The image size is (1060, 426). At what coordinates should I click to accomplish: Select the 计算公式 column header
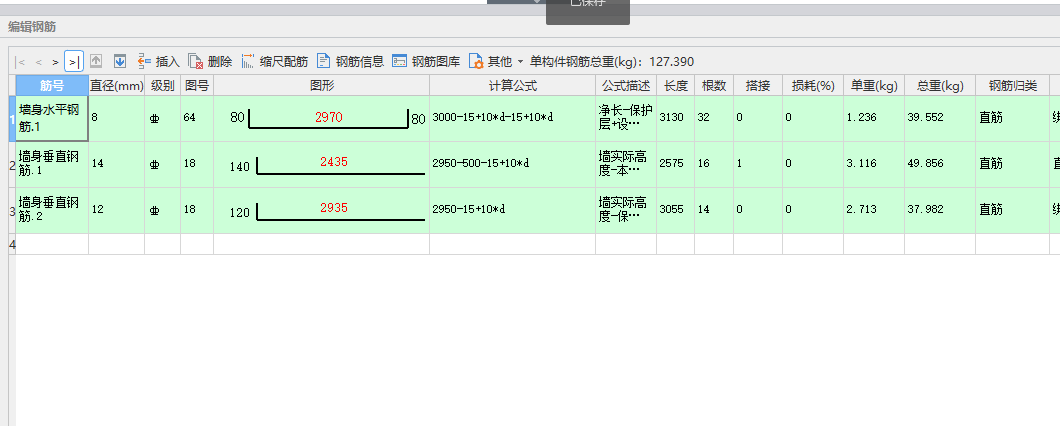tap(512, 85)
